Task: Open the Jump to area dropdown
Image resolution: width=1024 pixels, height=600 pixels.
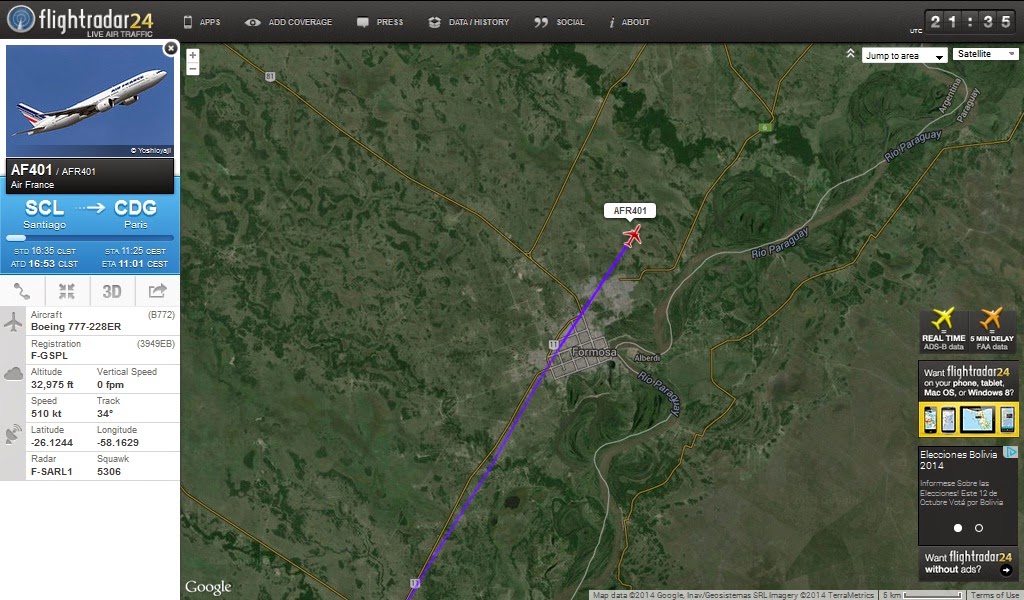Action: [x=904, y=55]
